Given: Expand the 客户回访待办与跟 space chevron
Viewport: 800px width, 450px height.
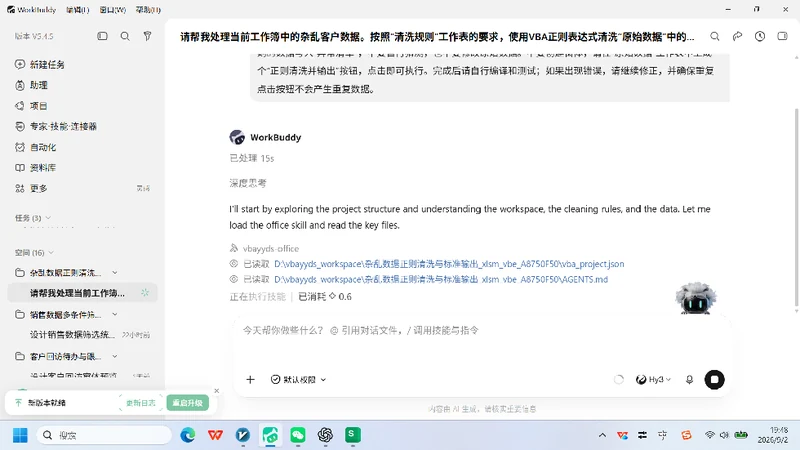Looking at the screenshot, I should click(x=115, y=356).
